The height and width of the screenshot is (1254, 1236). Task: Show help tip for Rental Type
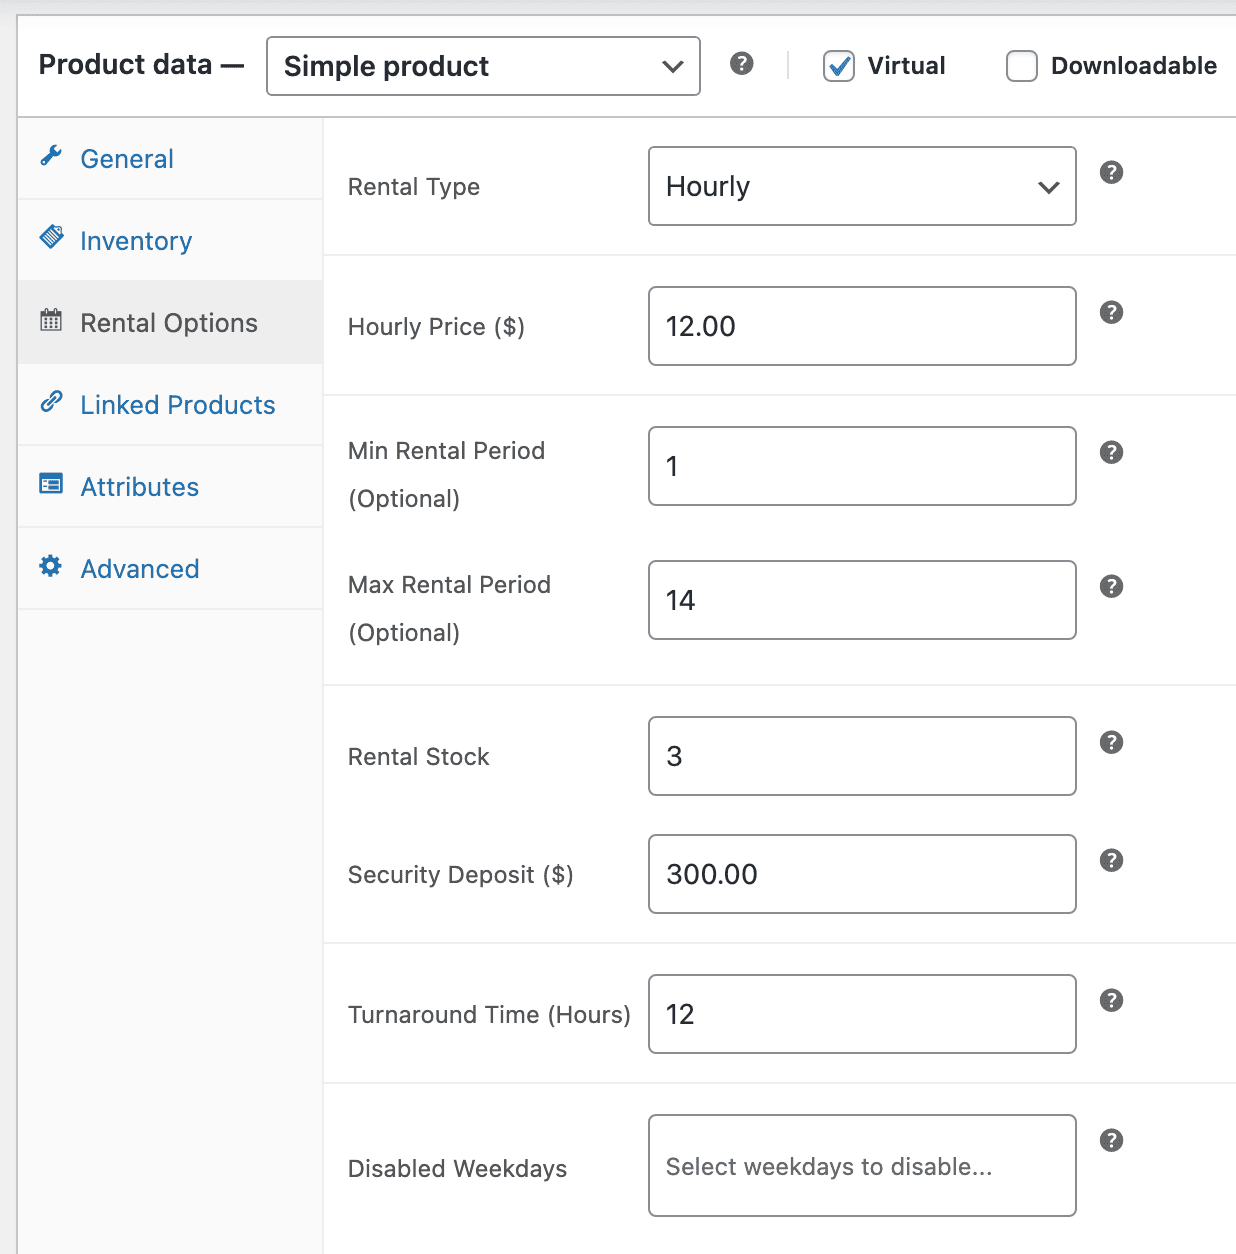1111,172
